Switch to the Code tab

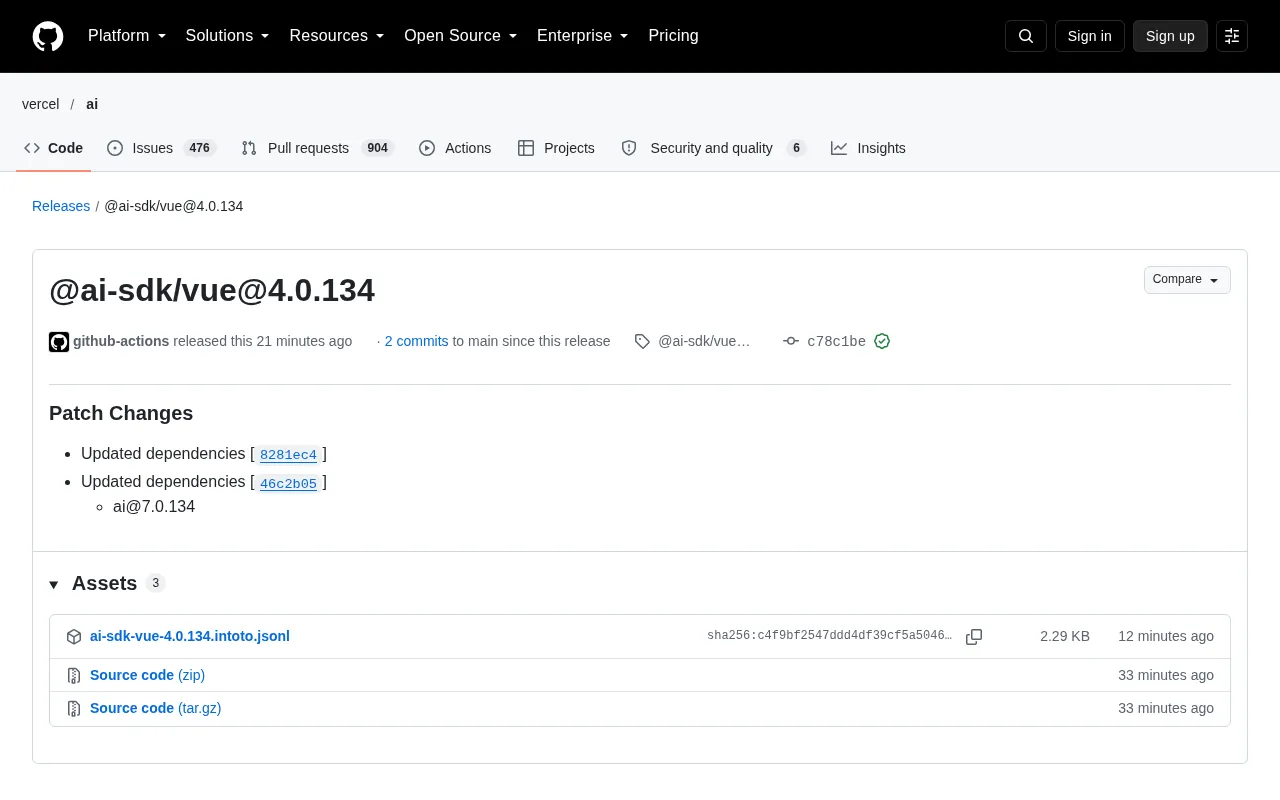(x=54, y=148)
